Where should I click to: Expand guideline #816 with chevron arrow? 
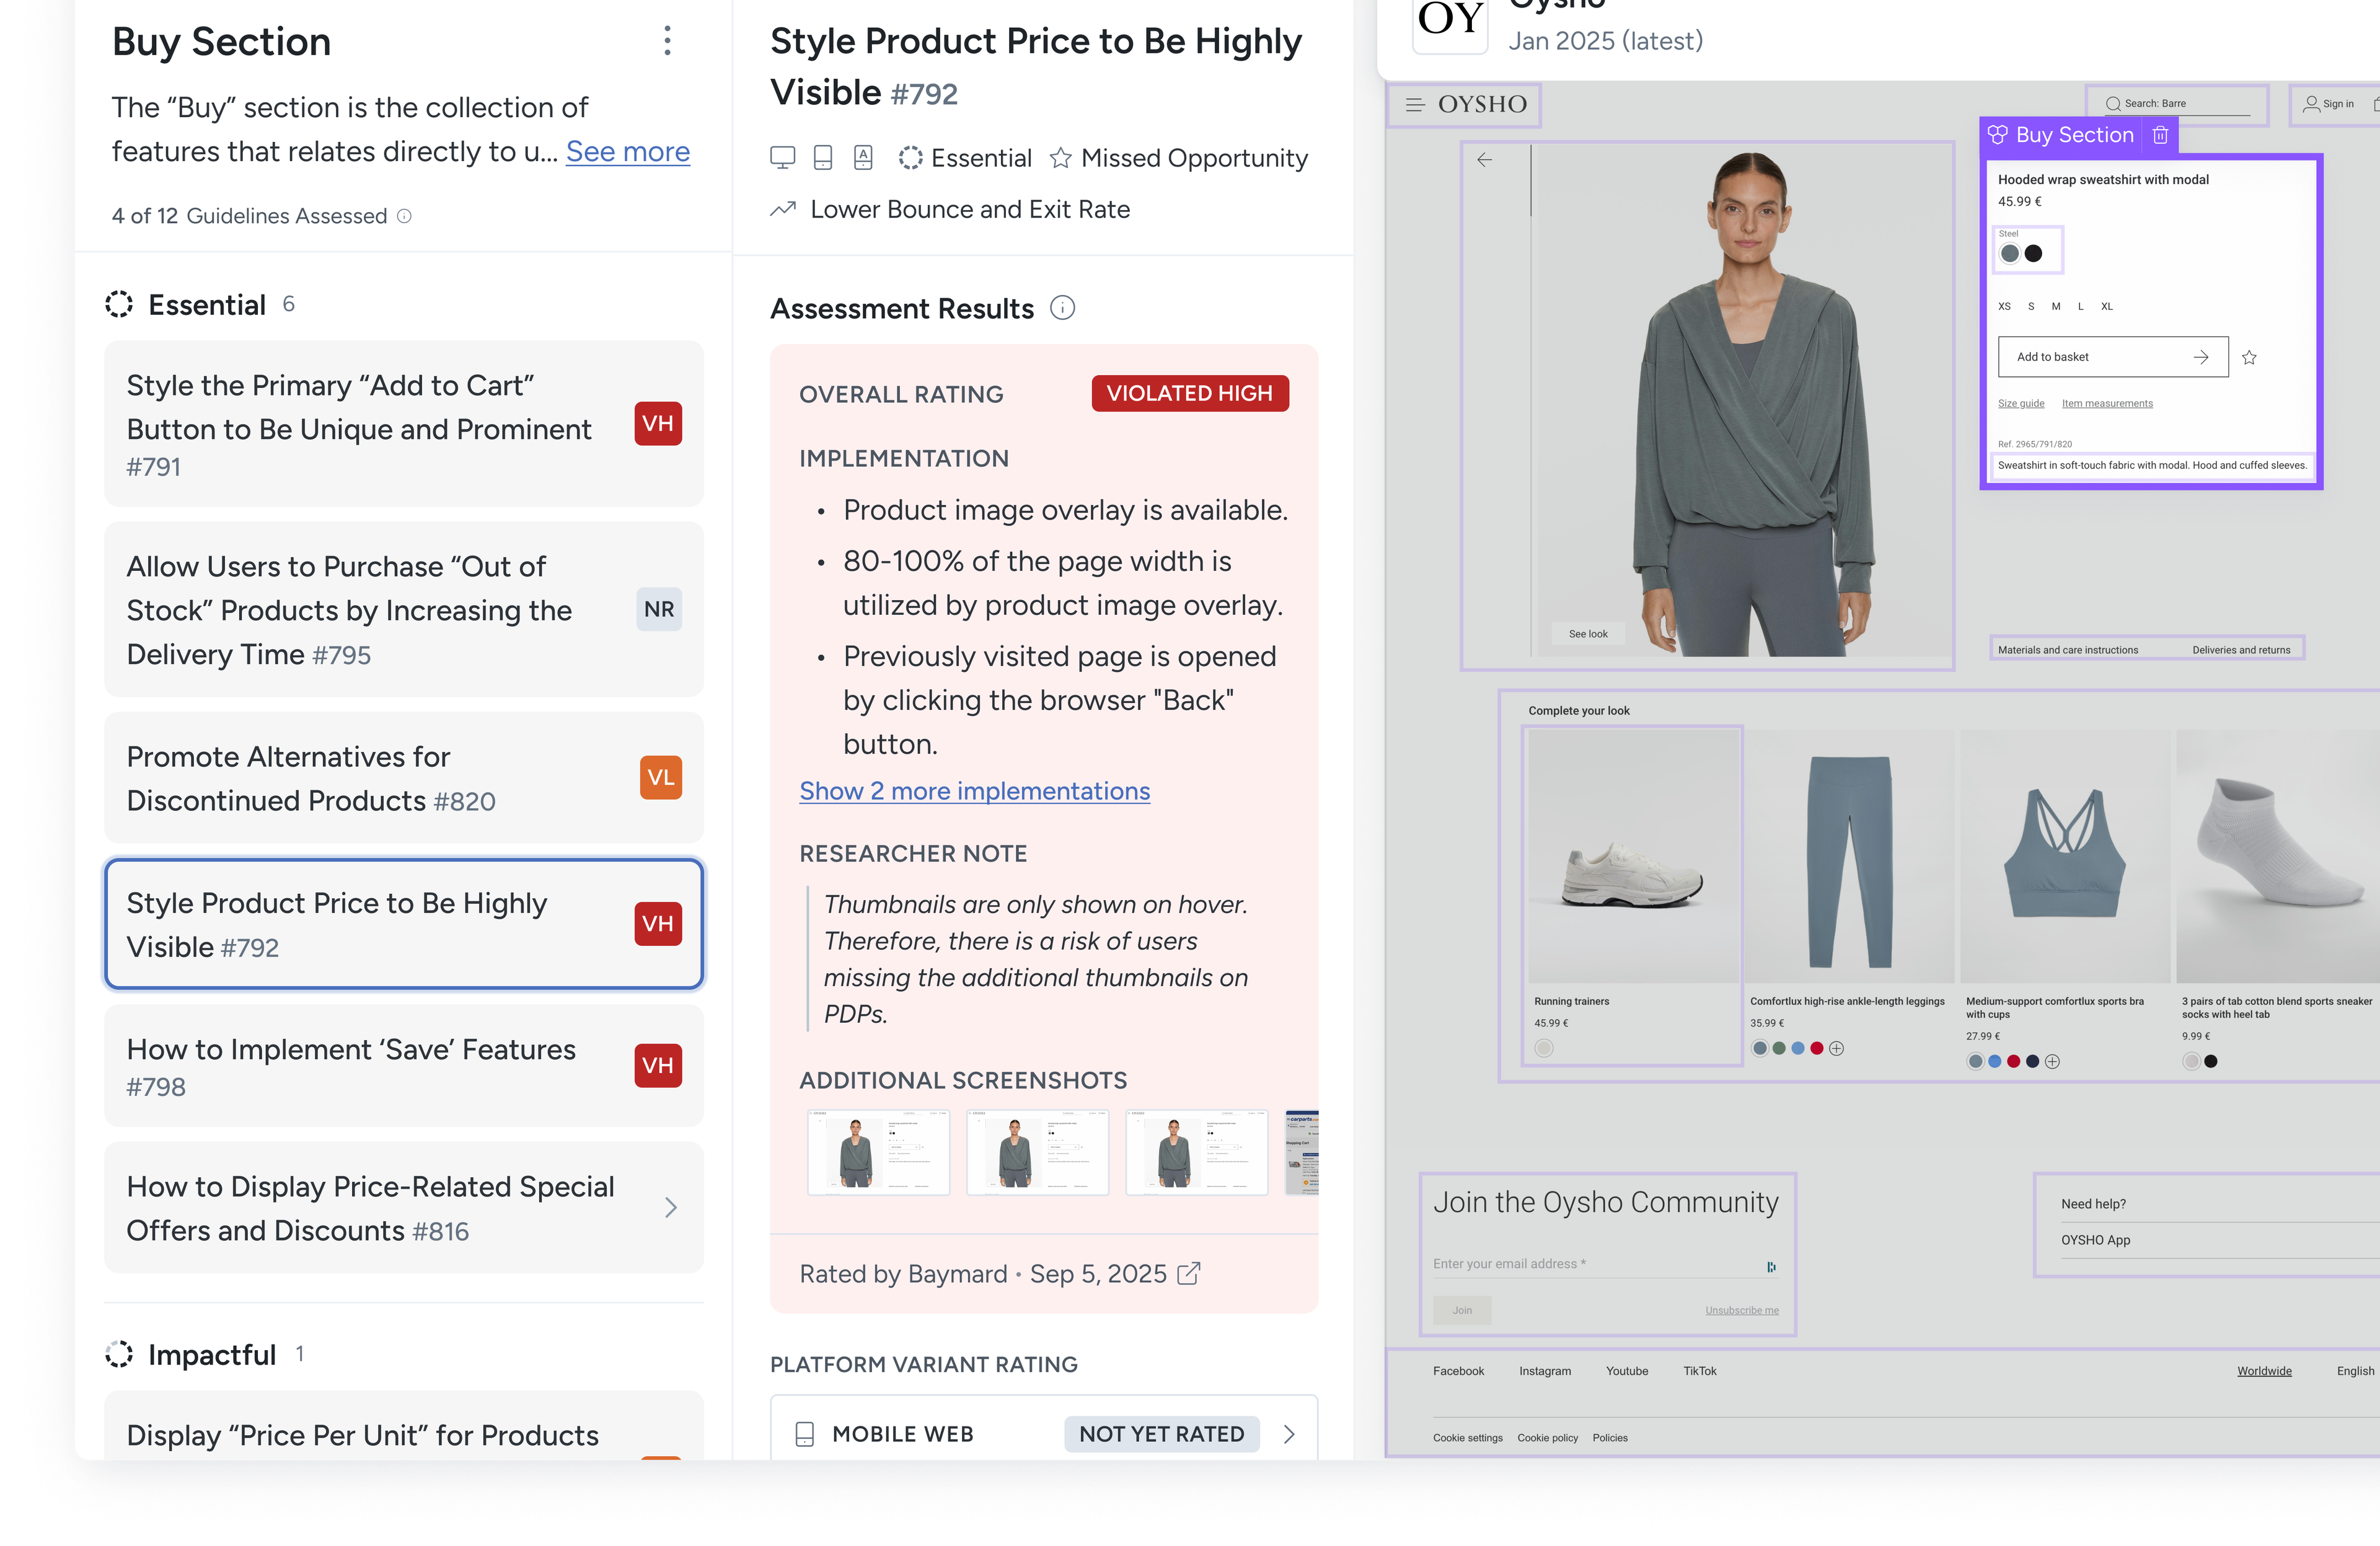671,1208
